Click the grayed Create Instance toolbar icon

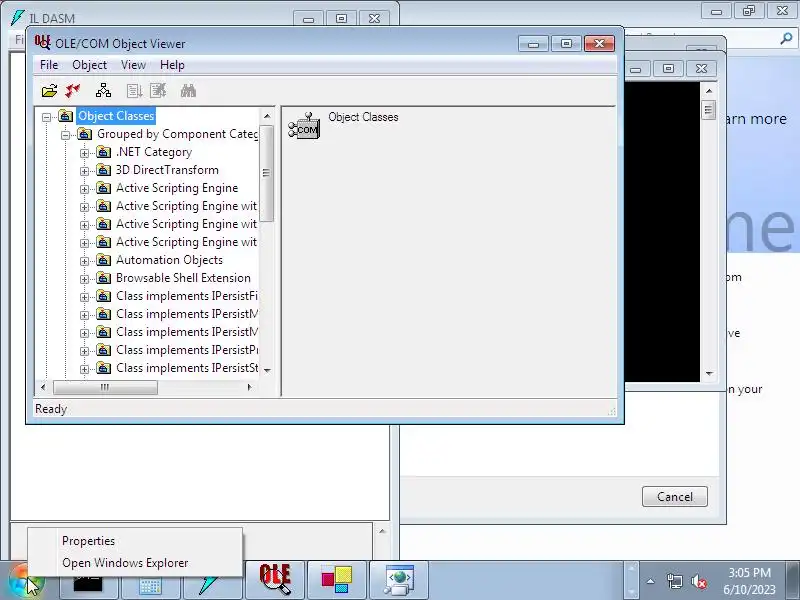click(x=134, y=91)
